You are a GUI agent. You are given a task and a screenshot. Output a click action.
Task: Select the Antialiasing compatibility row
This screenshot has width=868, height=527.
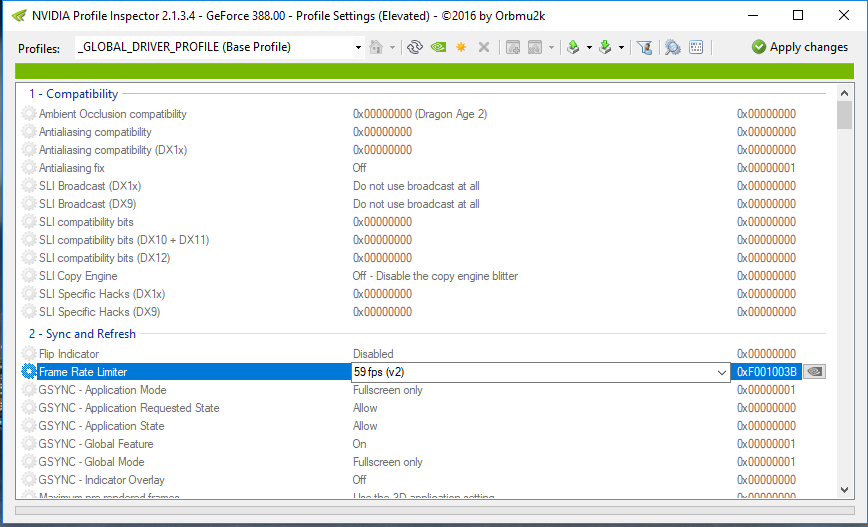click(424, 132)
